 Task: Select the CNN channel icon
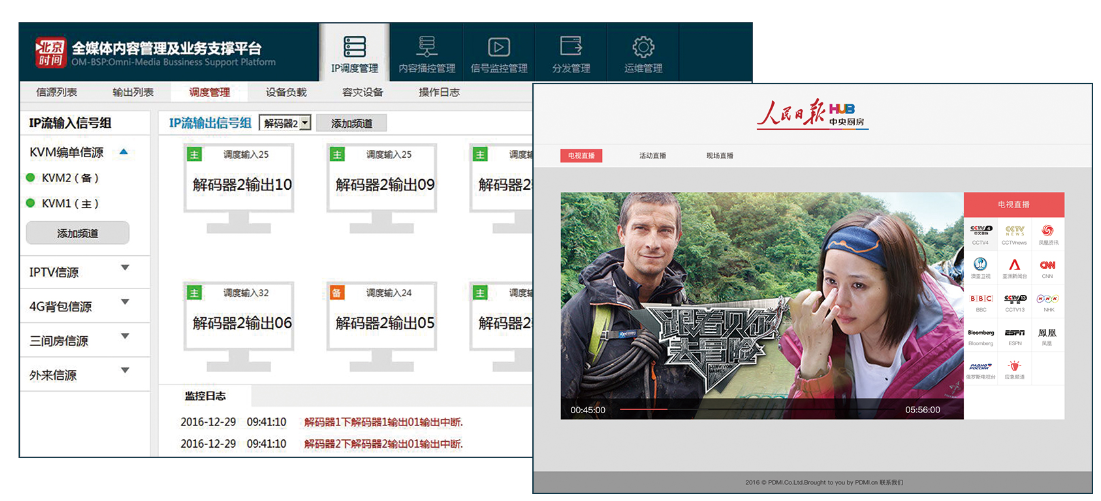click(x=1047, y=267)
